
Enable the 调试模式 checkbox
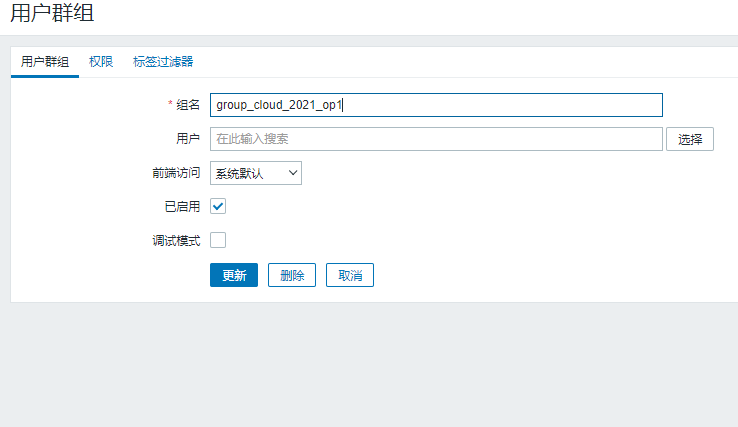pyautogui.click(x=218, y=240)
